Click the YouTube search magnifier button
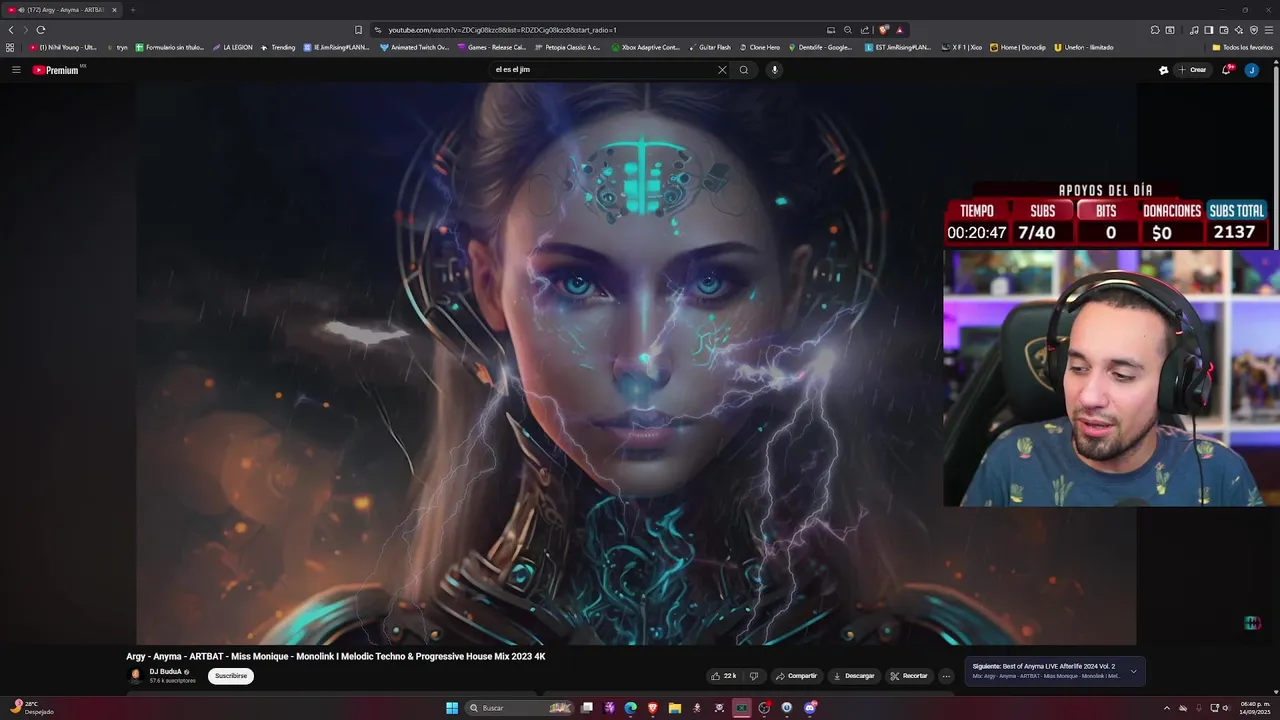The image size is (1280, 720). tap(744, 70)
